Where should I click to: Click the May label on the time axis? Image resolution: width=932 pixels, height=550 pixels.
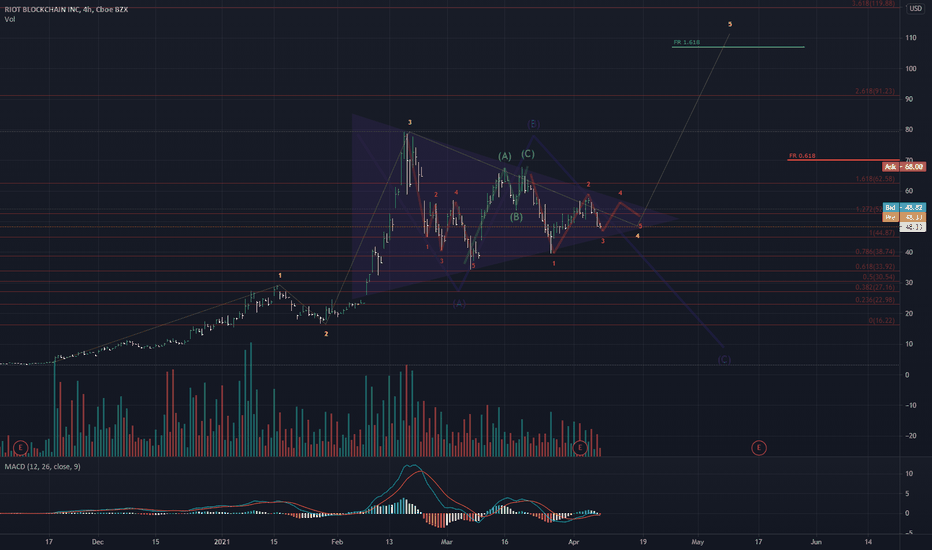pyautogui.click(x=697, y=542)
